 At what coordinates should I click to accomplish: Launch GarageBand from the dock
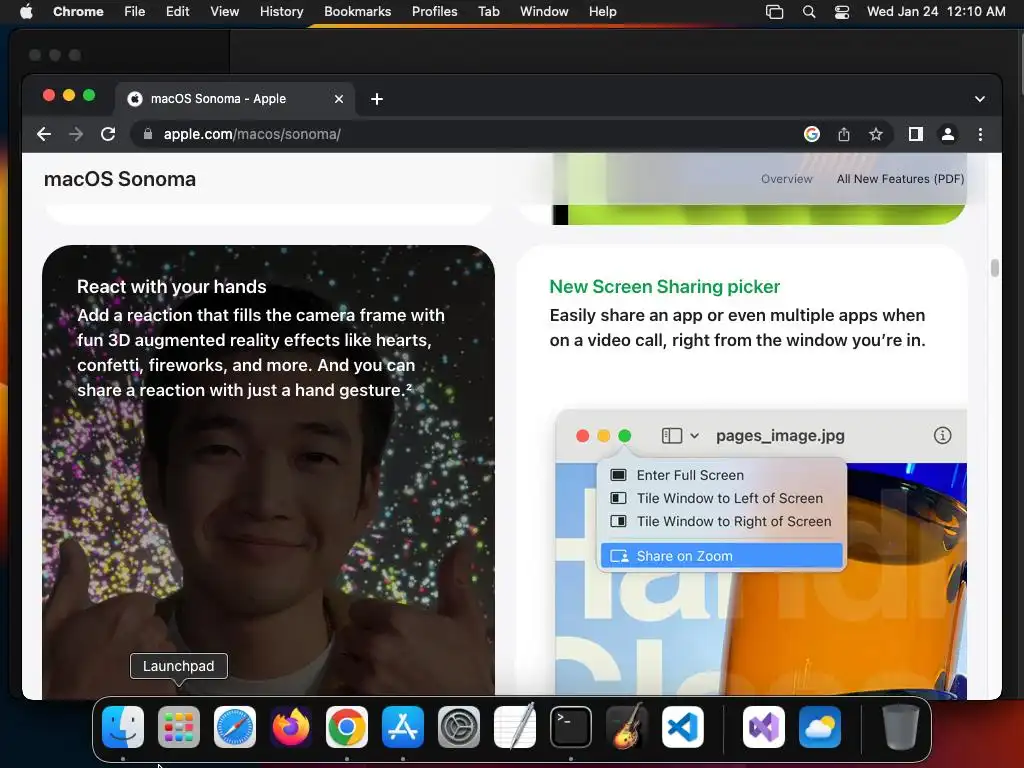tap(627, 727)
